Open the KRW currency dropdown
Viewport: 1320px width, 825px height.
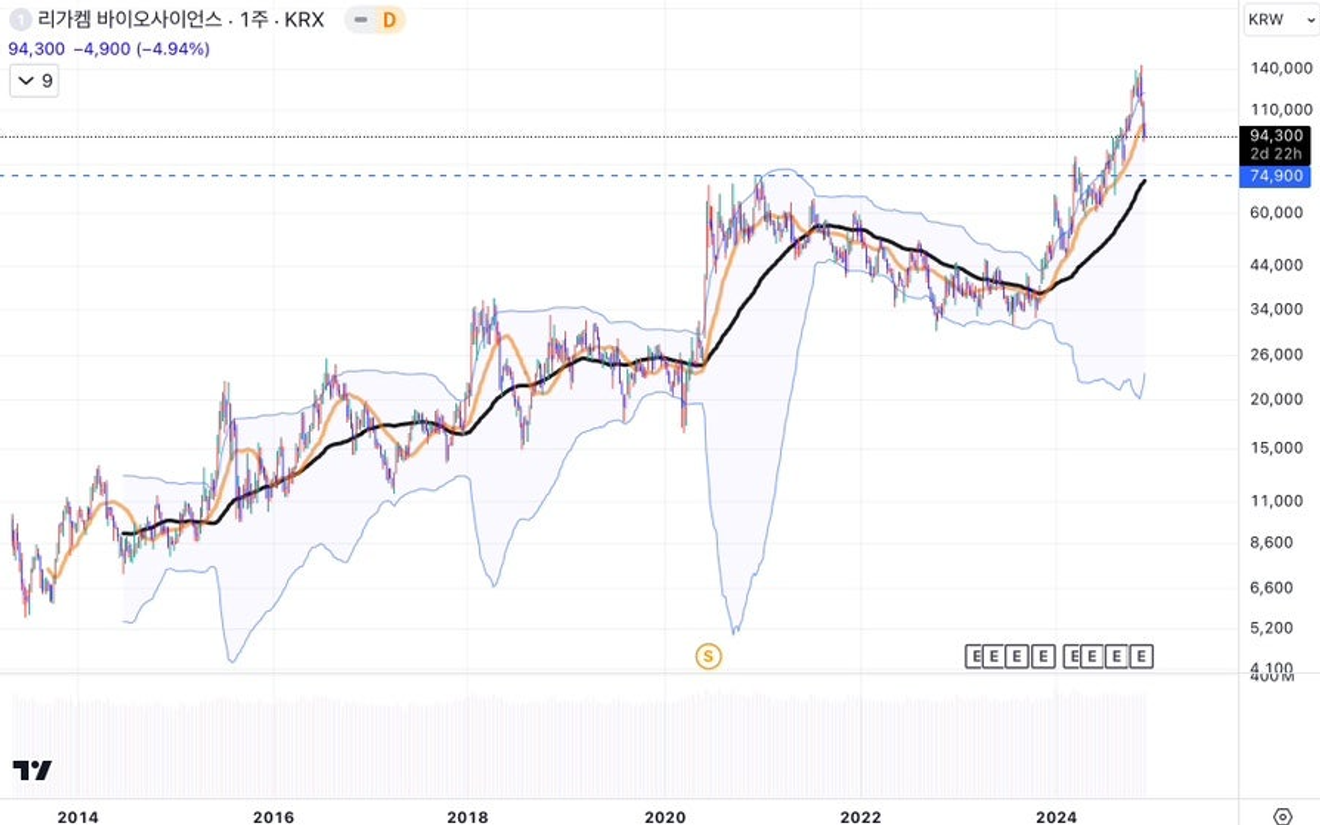pyautogui.click(x=1281, y=19)
